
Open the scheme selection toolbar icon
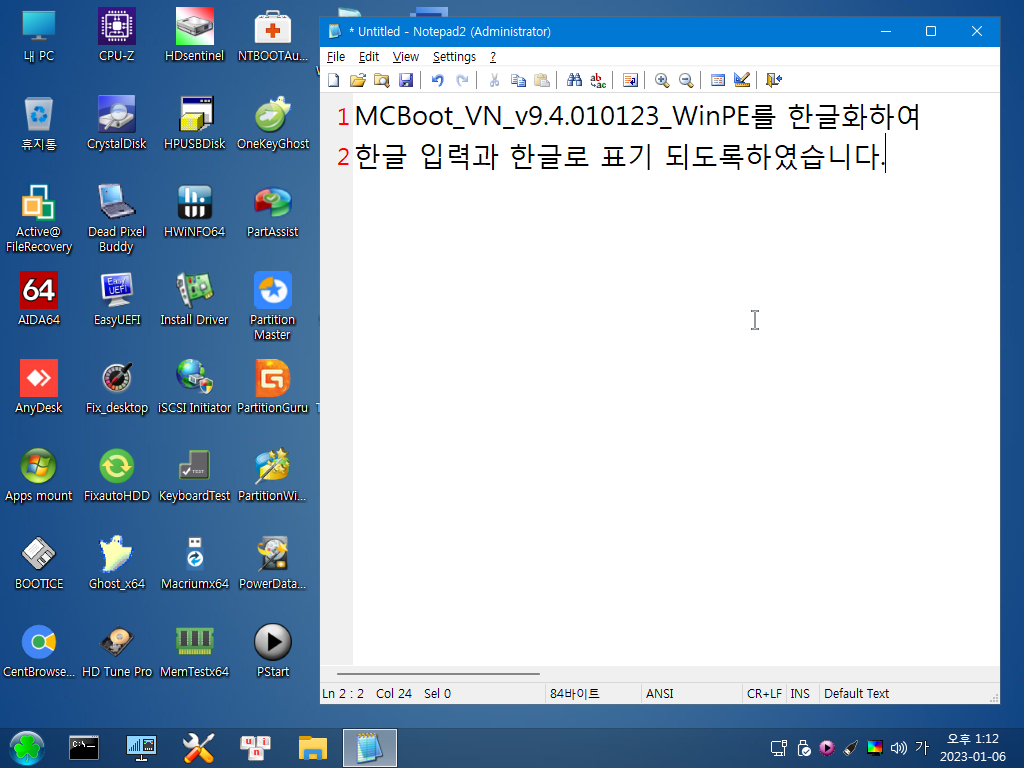pyautogui.click(x=718, y=80)
